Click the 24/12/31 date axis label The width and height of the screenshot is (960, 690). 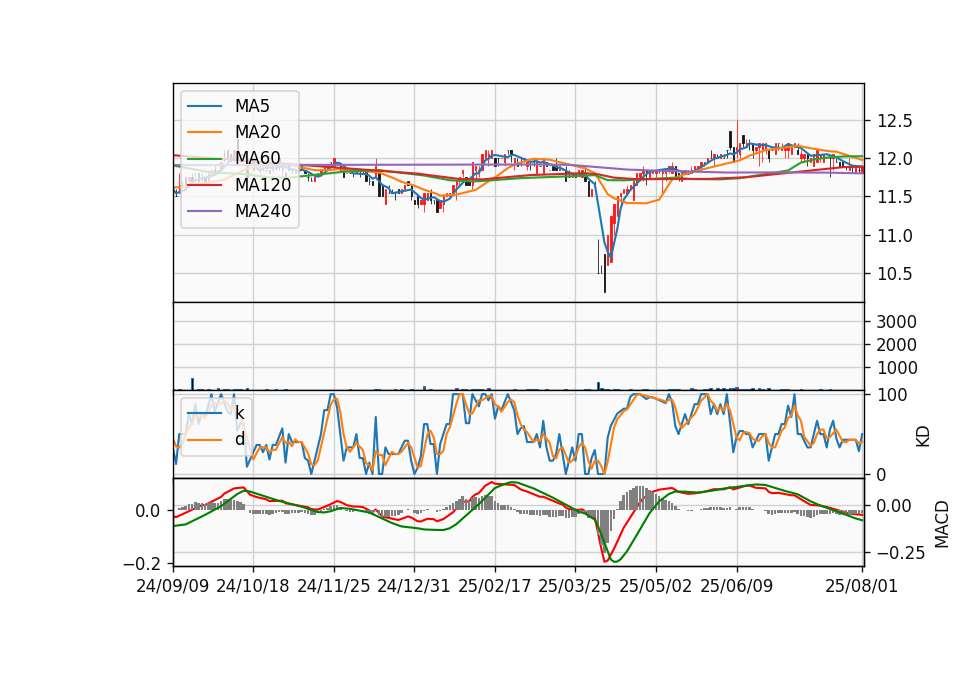[414, 586]
